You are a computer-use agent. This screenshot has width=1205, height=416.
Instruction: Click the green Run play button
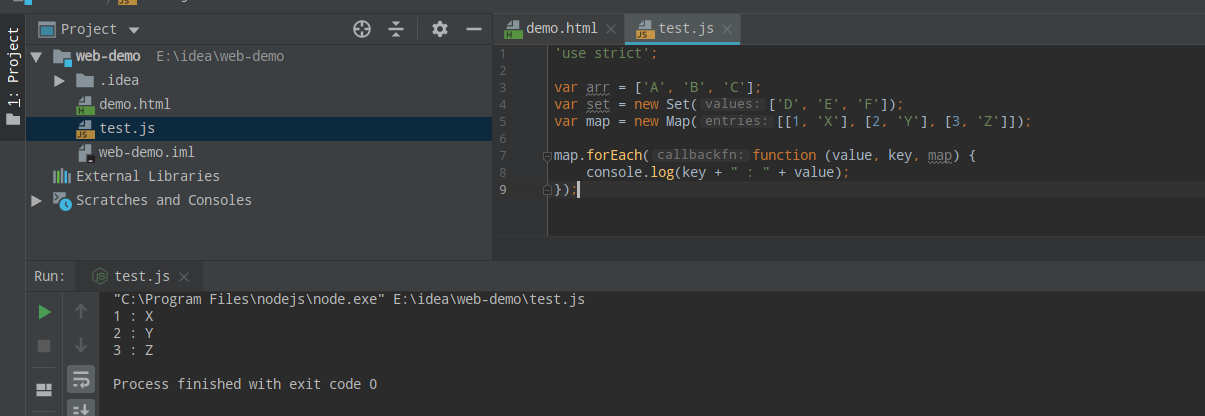[x=44, y=312]
